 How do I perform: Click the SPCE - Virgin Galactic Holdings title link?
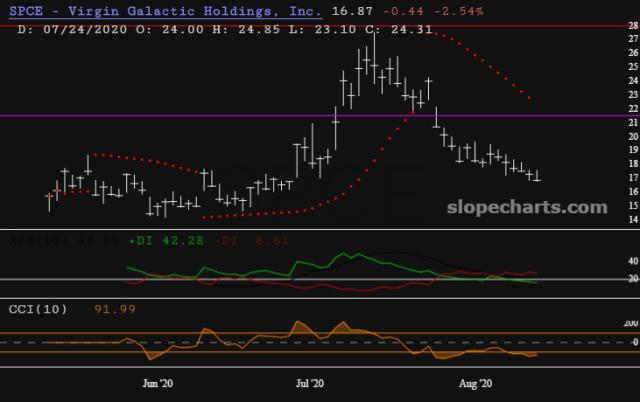[x=165, y=11]
